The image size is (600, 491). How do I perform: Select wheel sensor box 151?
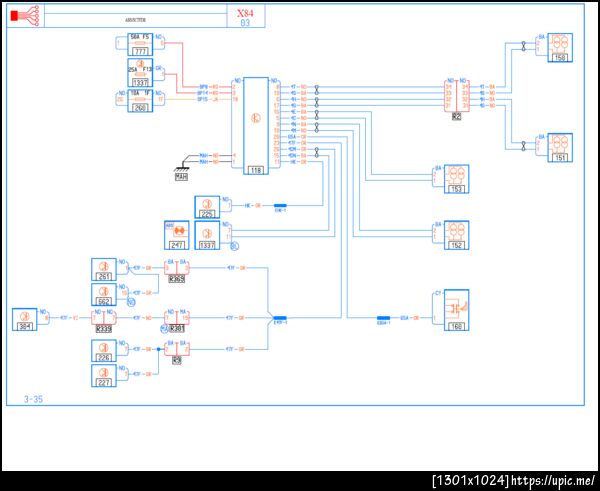tap(560, 148)
